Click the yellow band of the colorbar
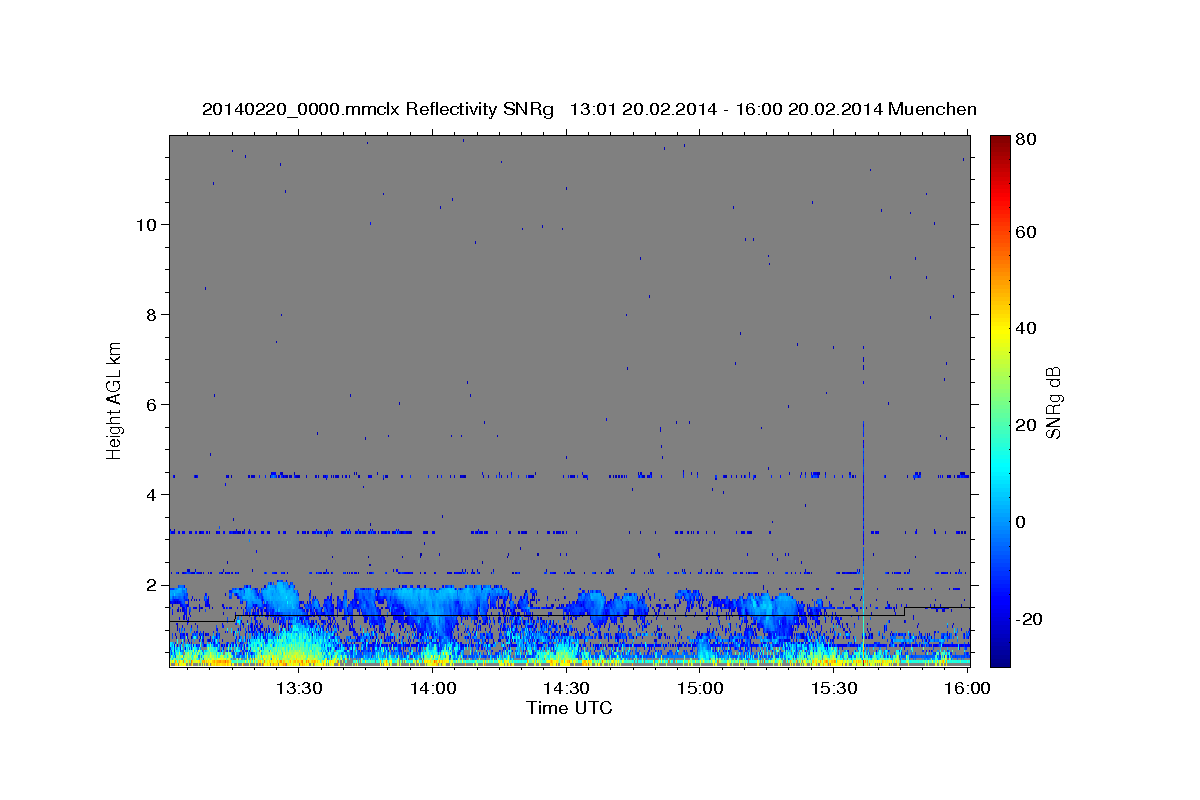The image size is (1200, 800). point(1000,330)
